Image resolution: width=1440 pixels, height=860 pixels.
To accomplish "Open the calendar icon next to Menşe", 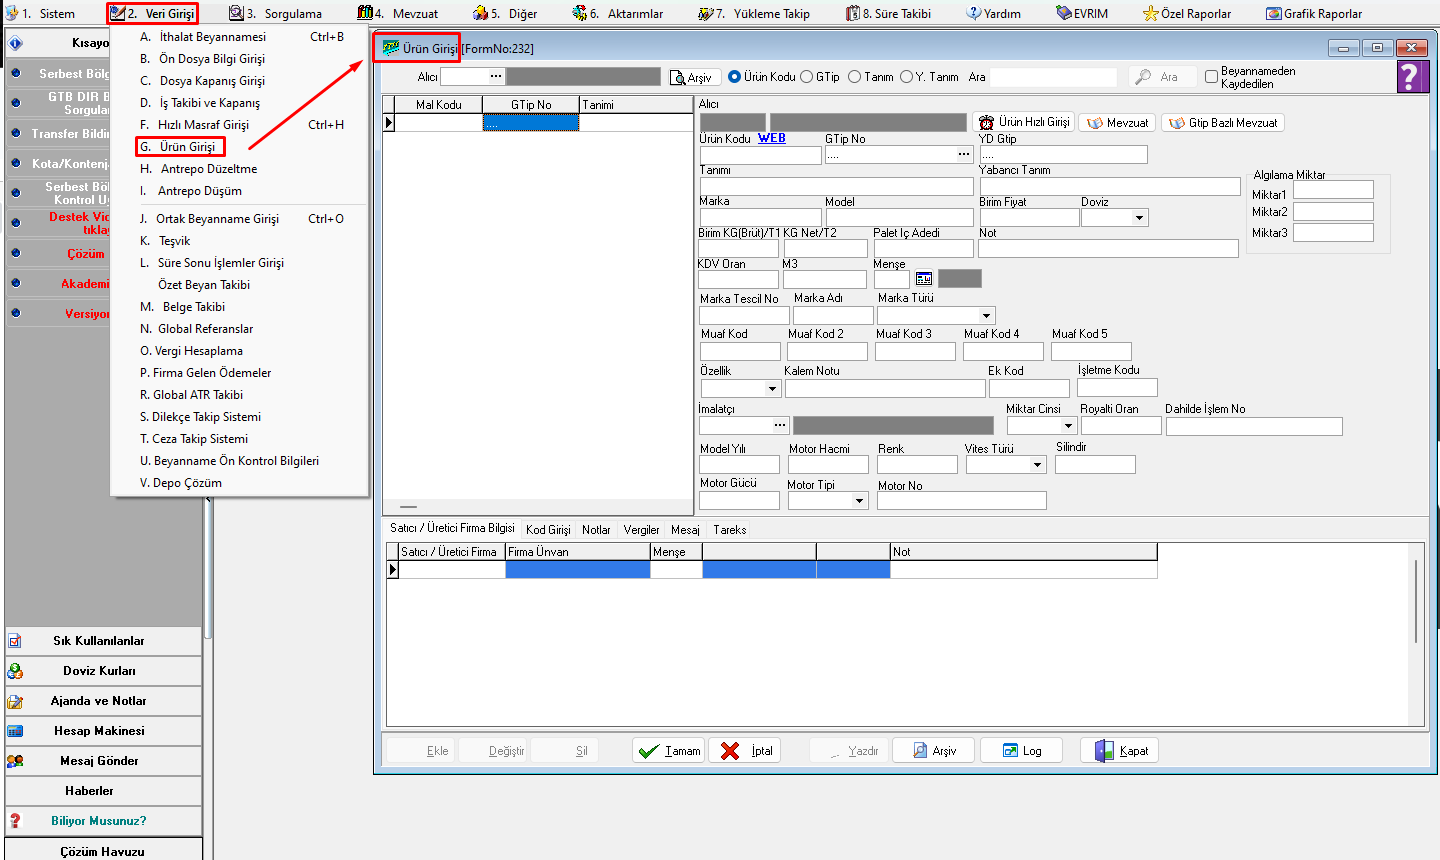I will point(924,279).
